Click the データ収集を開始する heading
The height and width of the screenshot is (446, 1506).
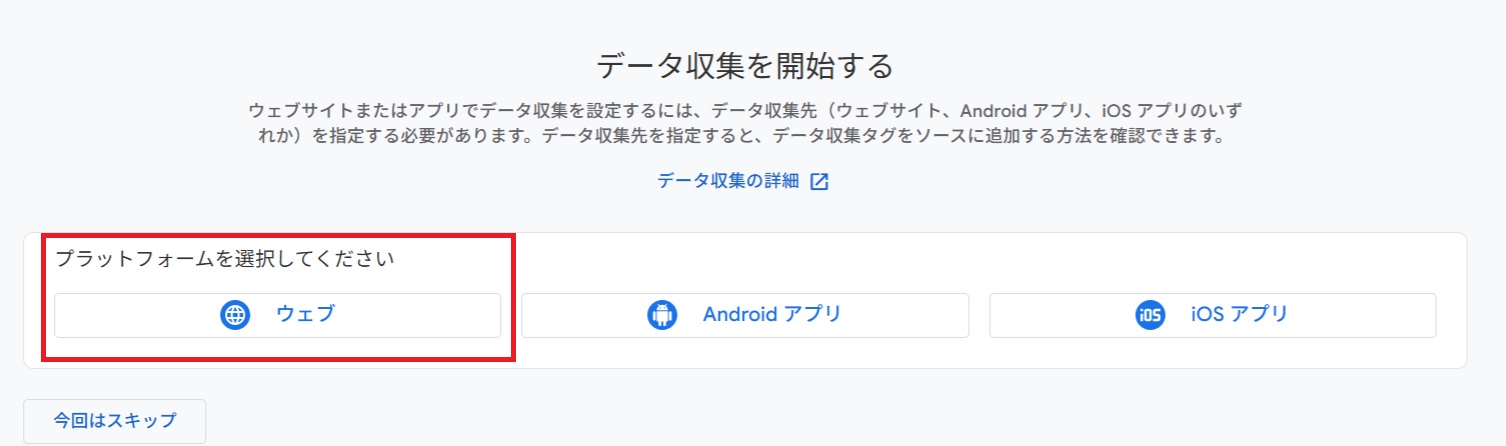point(744,66)
